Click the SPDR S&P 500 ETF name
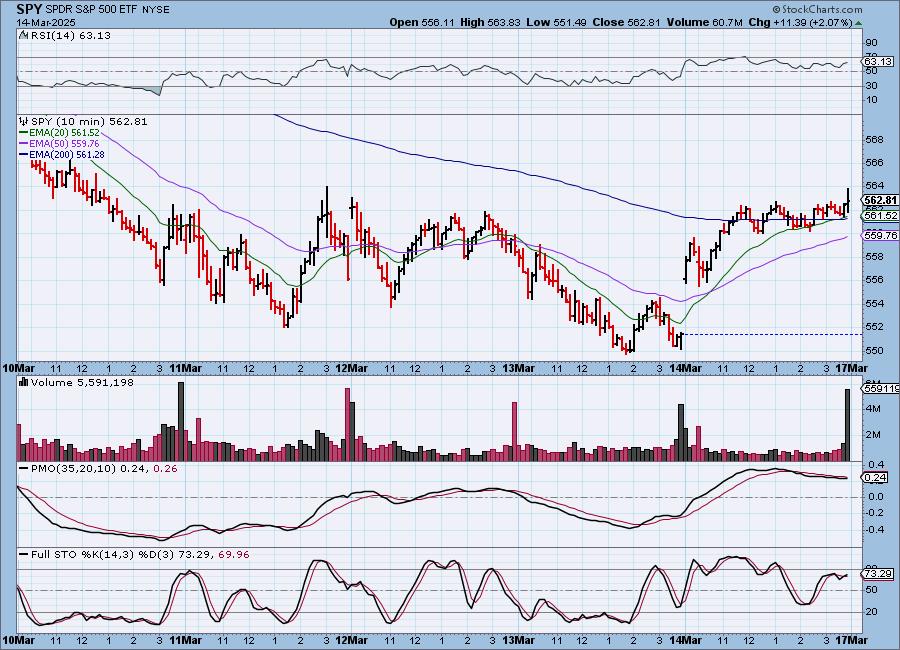 [89, 10]
